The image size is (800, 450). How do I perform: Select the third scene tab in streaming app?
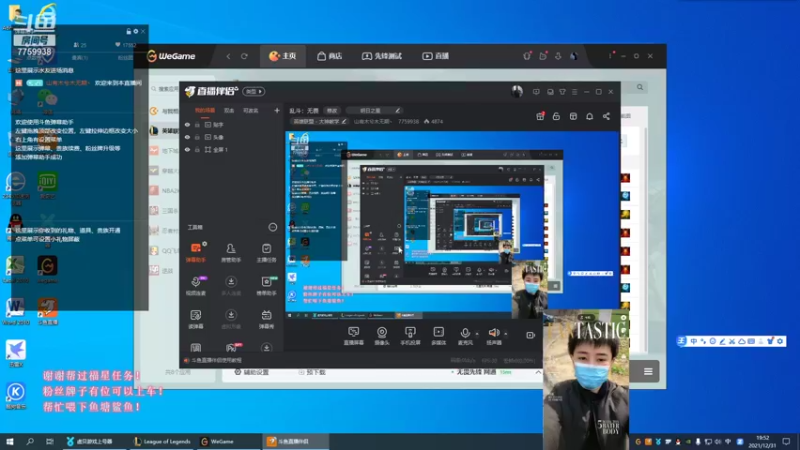(250, 110)
